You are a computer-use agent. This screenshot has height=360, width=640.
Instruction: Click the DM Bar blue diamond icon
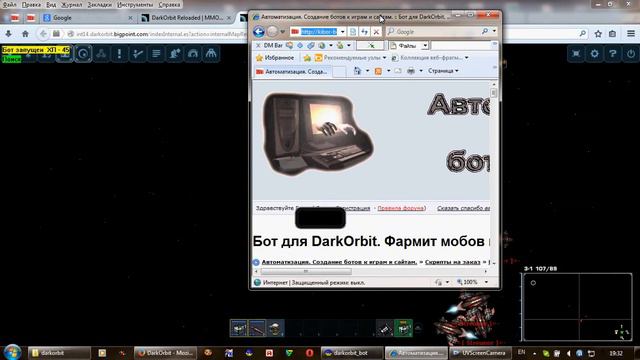pos(300,45)
